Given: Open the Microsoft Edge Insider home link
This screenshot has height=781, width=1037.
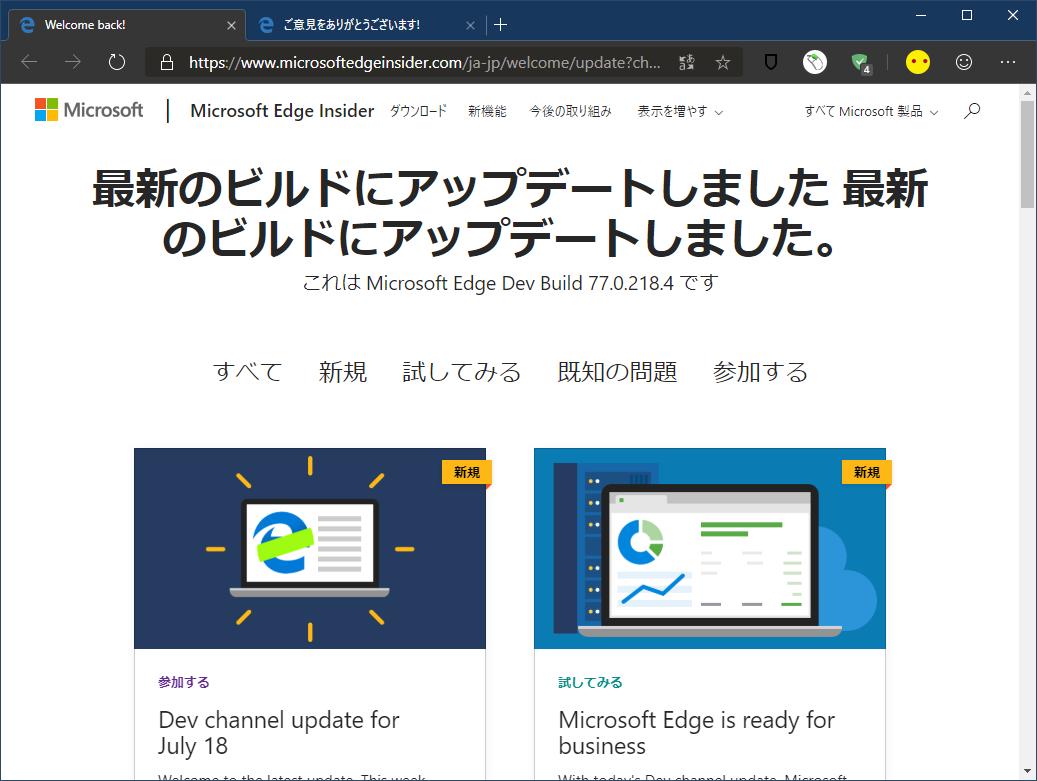Looking at the screenshot, I should [282, 110].
